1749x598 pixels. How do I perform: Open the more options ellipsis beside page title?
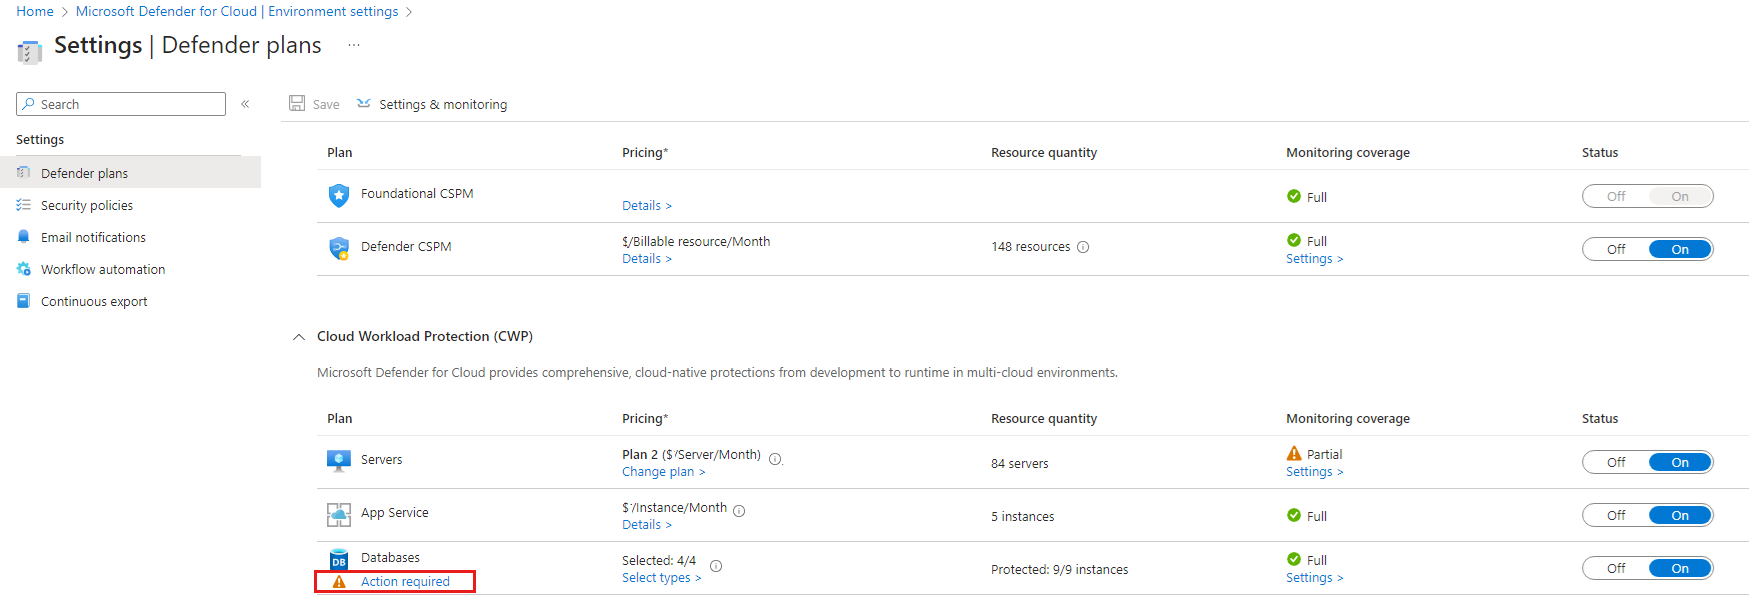354,45
